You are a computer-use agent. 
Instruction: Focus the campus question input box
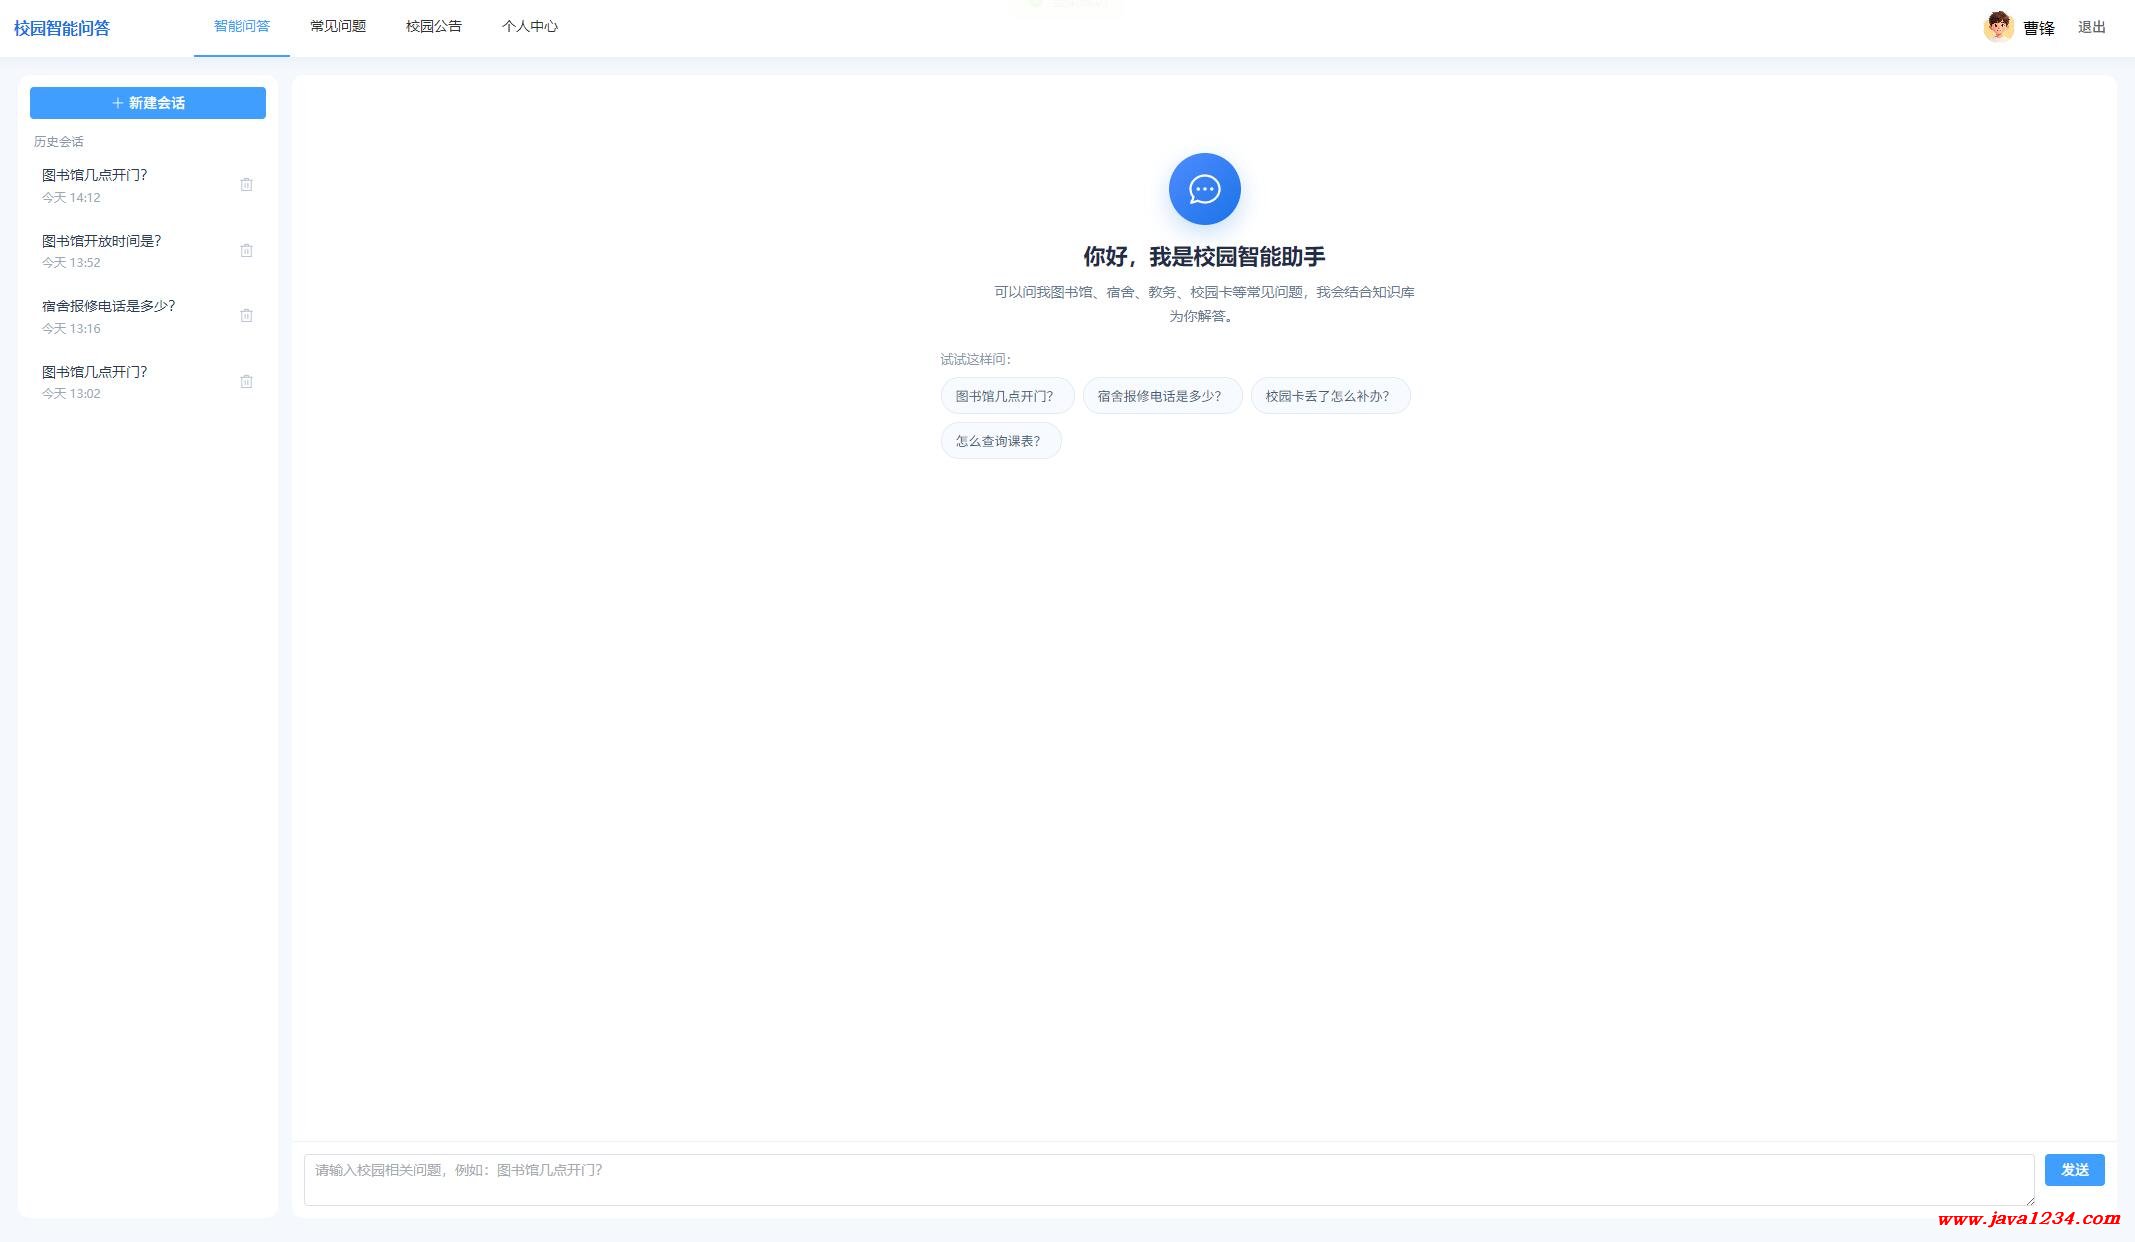(x=1169, y=1180)
